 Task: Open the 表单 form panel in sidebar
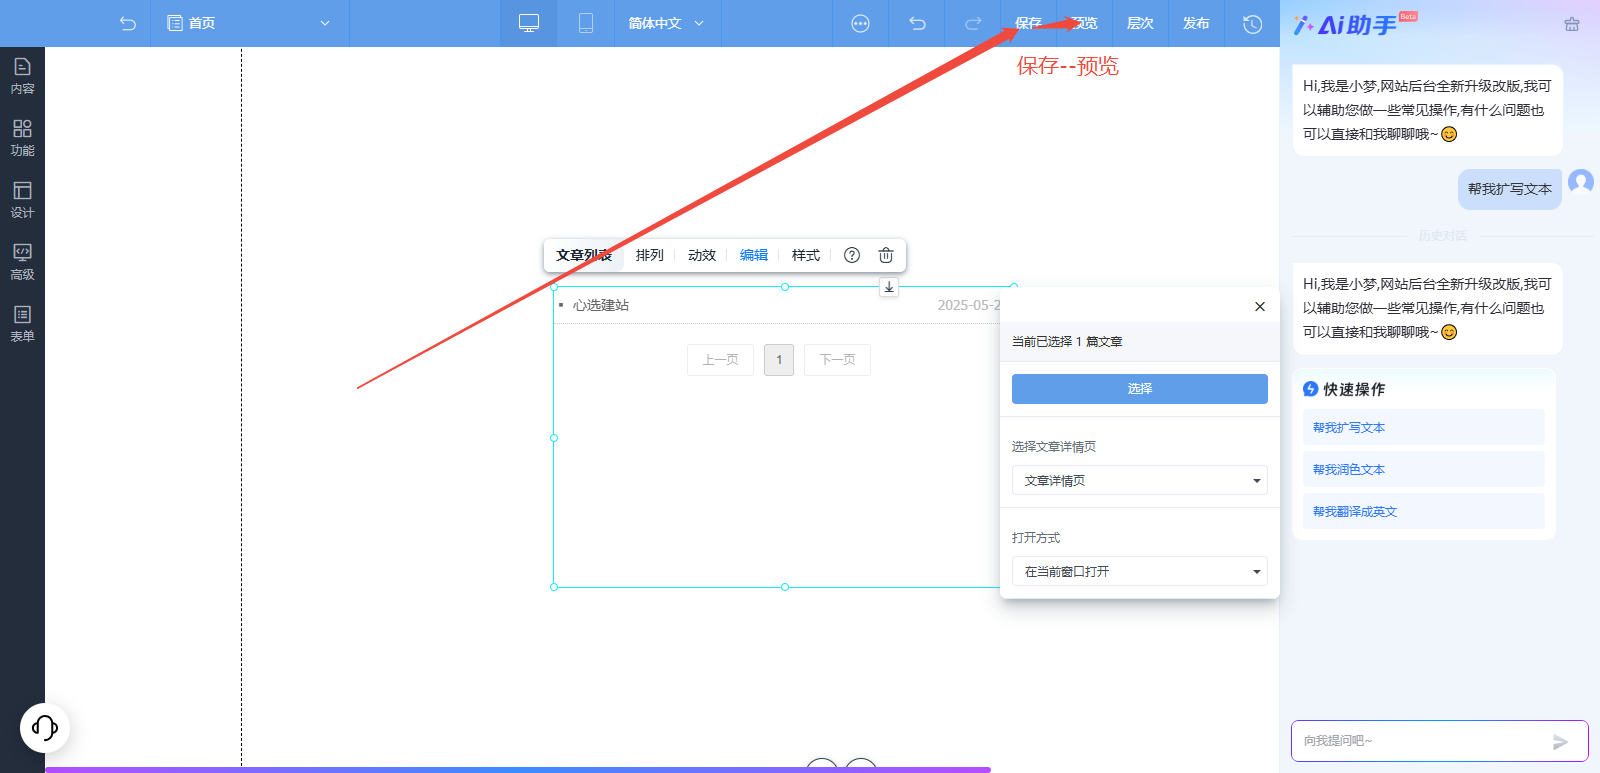[x=22, y=324]
